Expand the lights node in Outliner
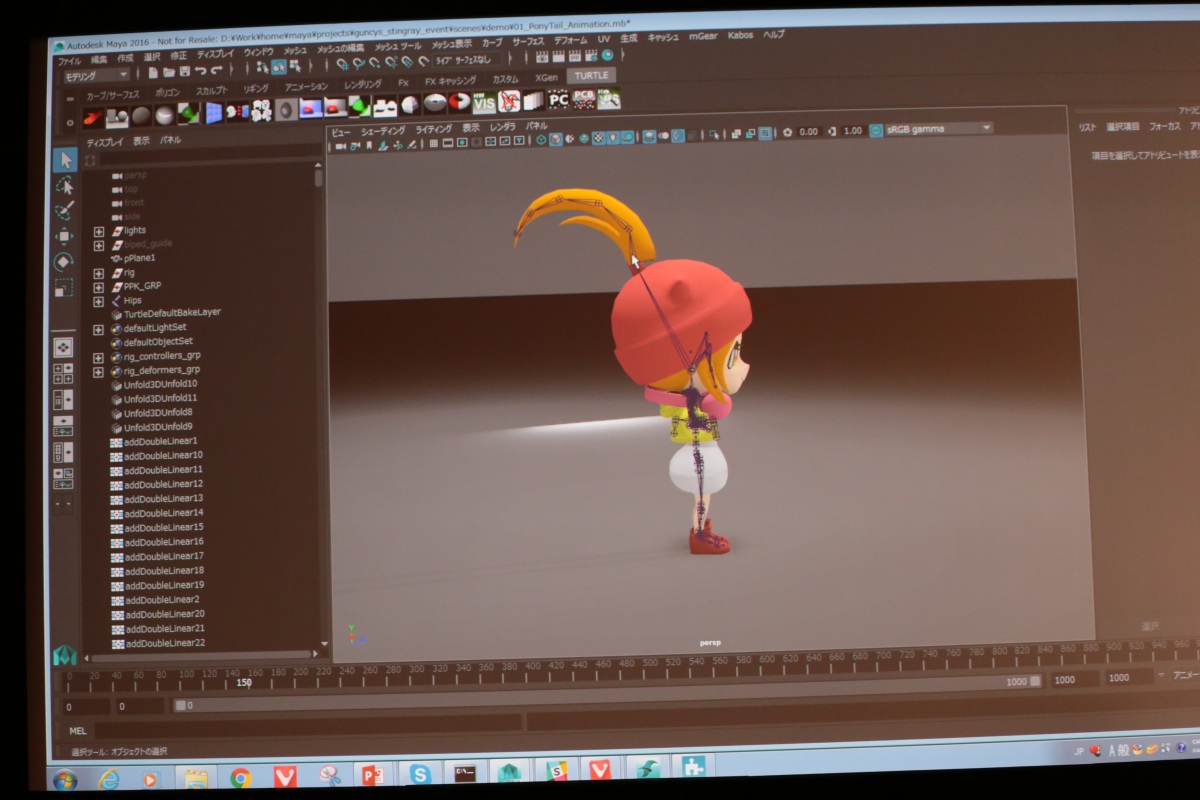Image resolution: width=1200 pixels, height=800 pixels. click(99, 231)
